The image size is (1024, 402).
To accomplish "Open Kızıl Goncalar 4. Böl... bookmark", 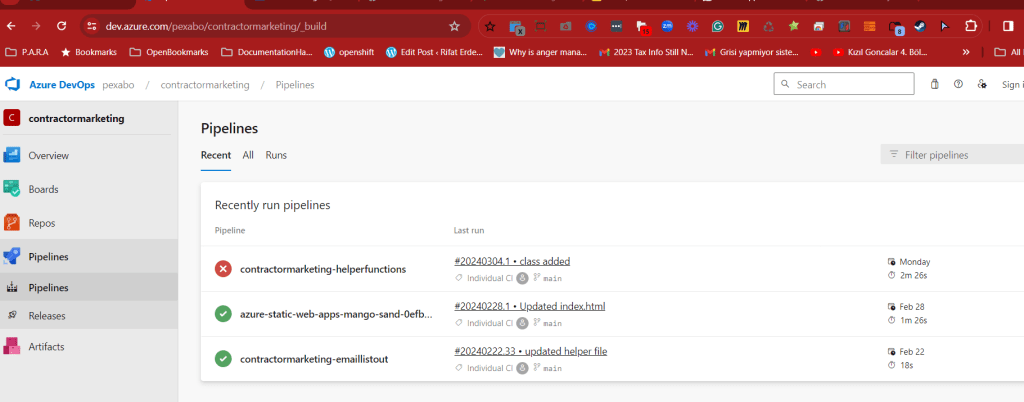I will (880, 52).
